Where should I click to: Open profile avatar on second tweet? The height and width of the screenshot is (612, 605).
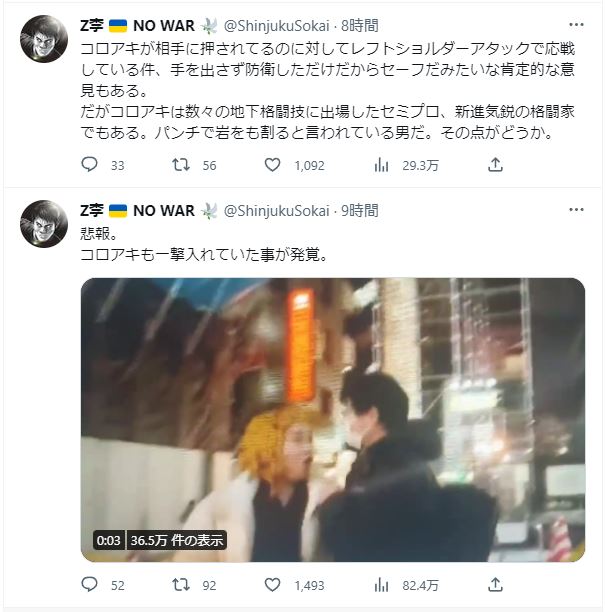44,224
